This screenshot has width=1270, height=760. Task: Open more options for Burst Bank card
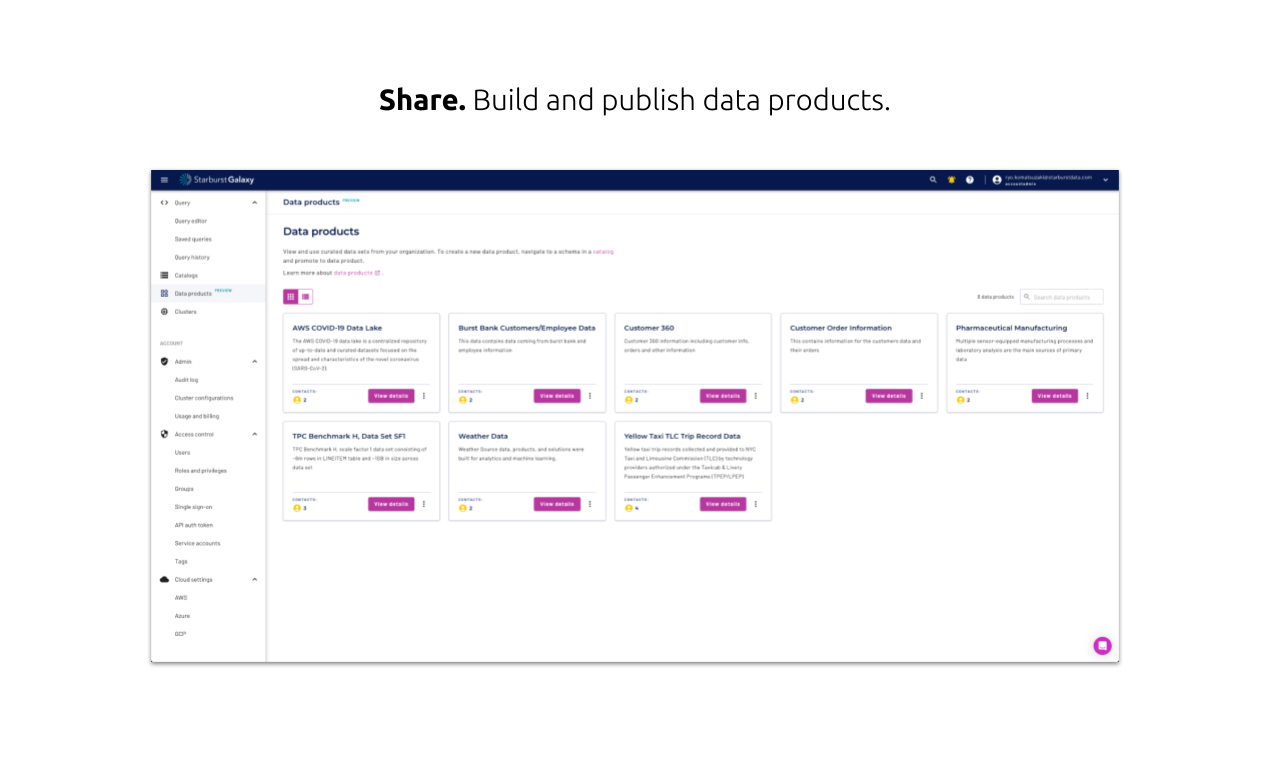coord(590,396)
